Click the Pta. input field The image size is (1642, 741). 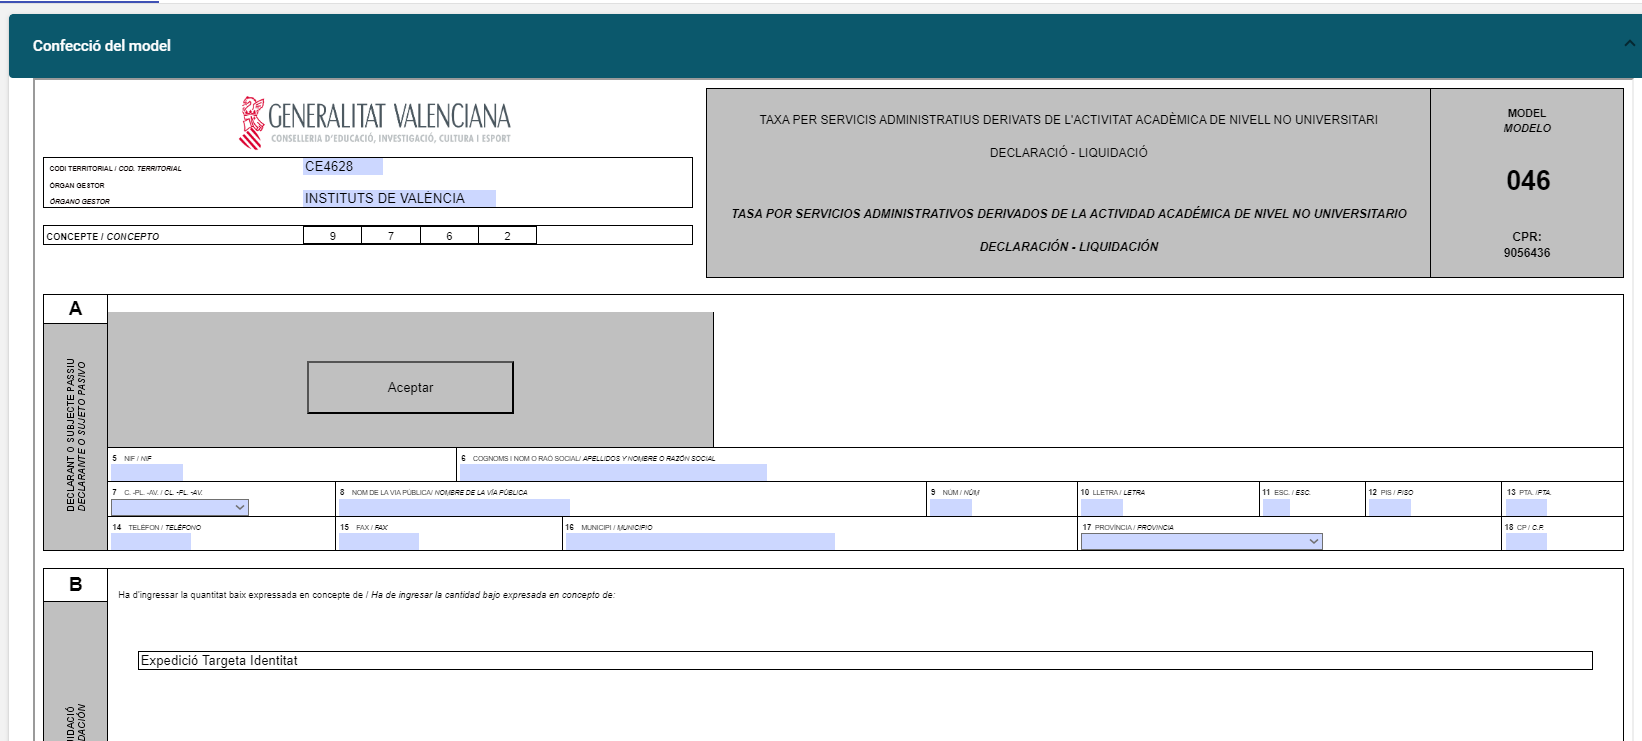(1527, 507)
